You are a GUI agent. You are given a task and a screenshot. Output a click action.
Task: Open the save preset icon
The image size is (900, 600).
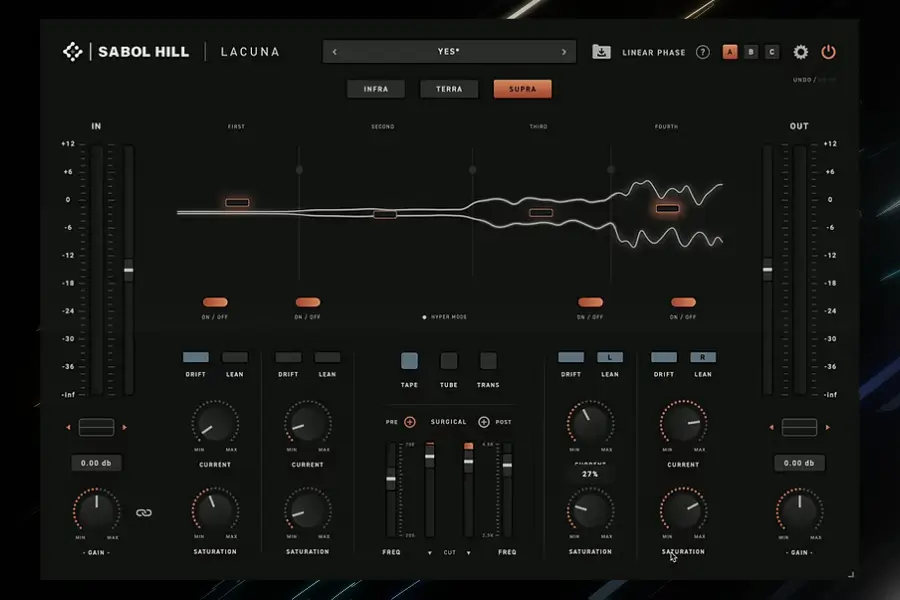click(x=601, y=52)
